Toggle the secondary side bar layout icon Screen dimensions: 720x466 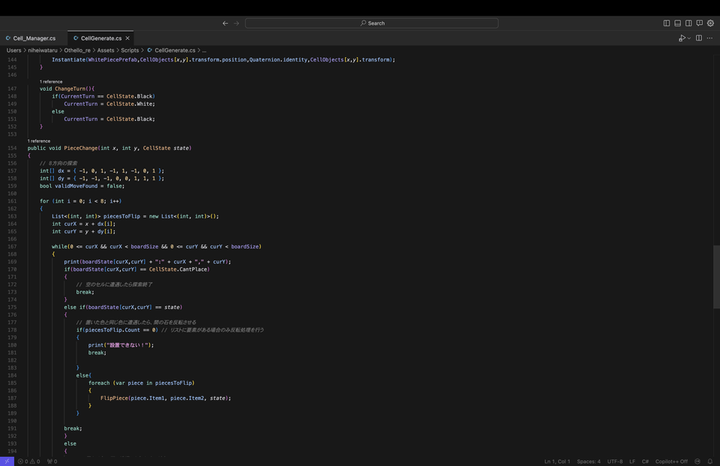point(688,23)
